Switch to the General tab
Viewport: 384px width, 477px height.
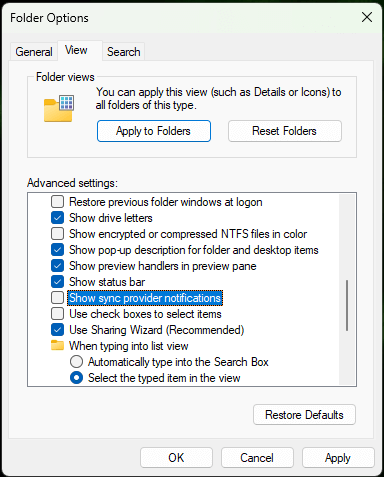34,52
